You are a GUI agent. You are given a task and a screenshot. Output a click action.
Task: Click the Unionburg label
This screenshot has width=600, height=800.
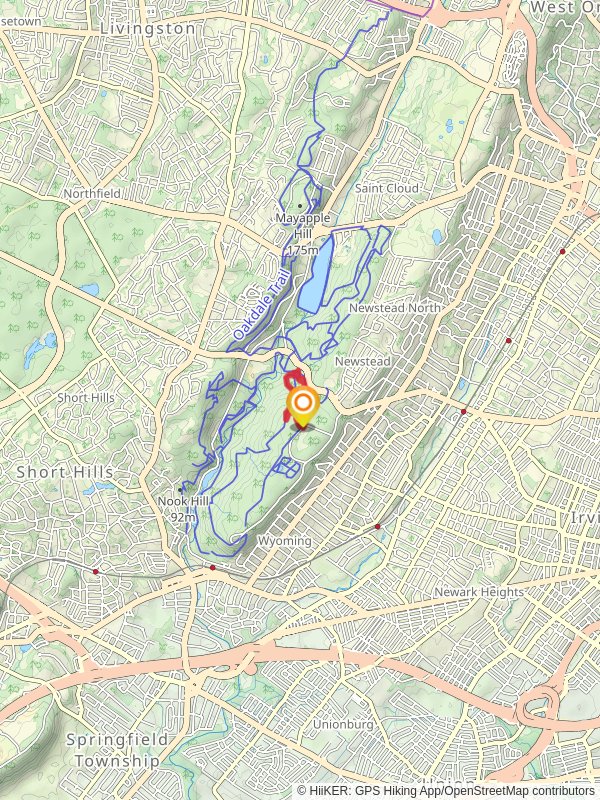click(343, 724)
